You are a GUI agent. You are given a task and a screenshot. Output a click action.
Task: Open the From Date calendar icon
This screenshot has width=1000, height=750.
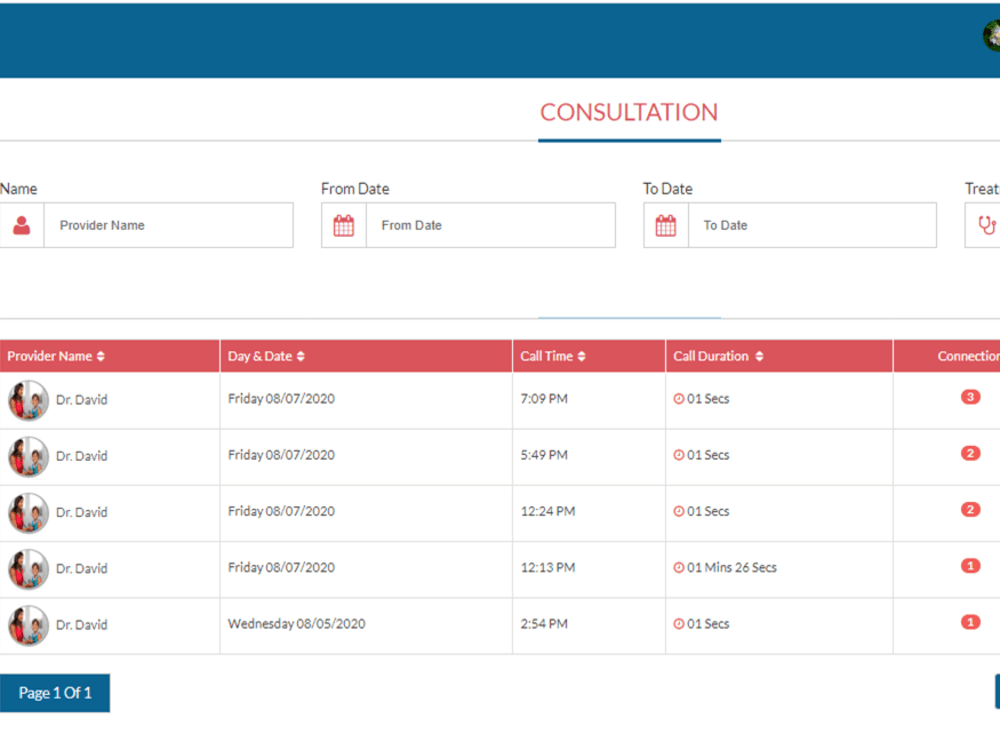coord(344,225)
